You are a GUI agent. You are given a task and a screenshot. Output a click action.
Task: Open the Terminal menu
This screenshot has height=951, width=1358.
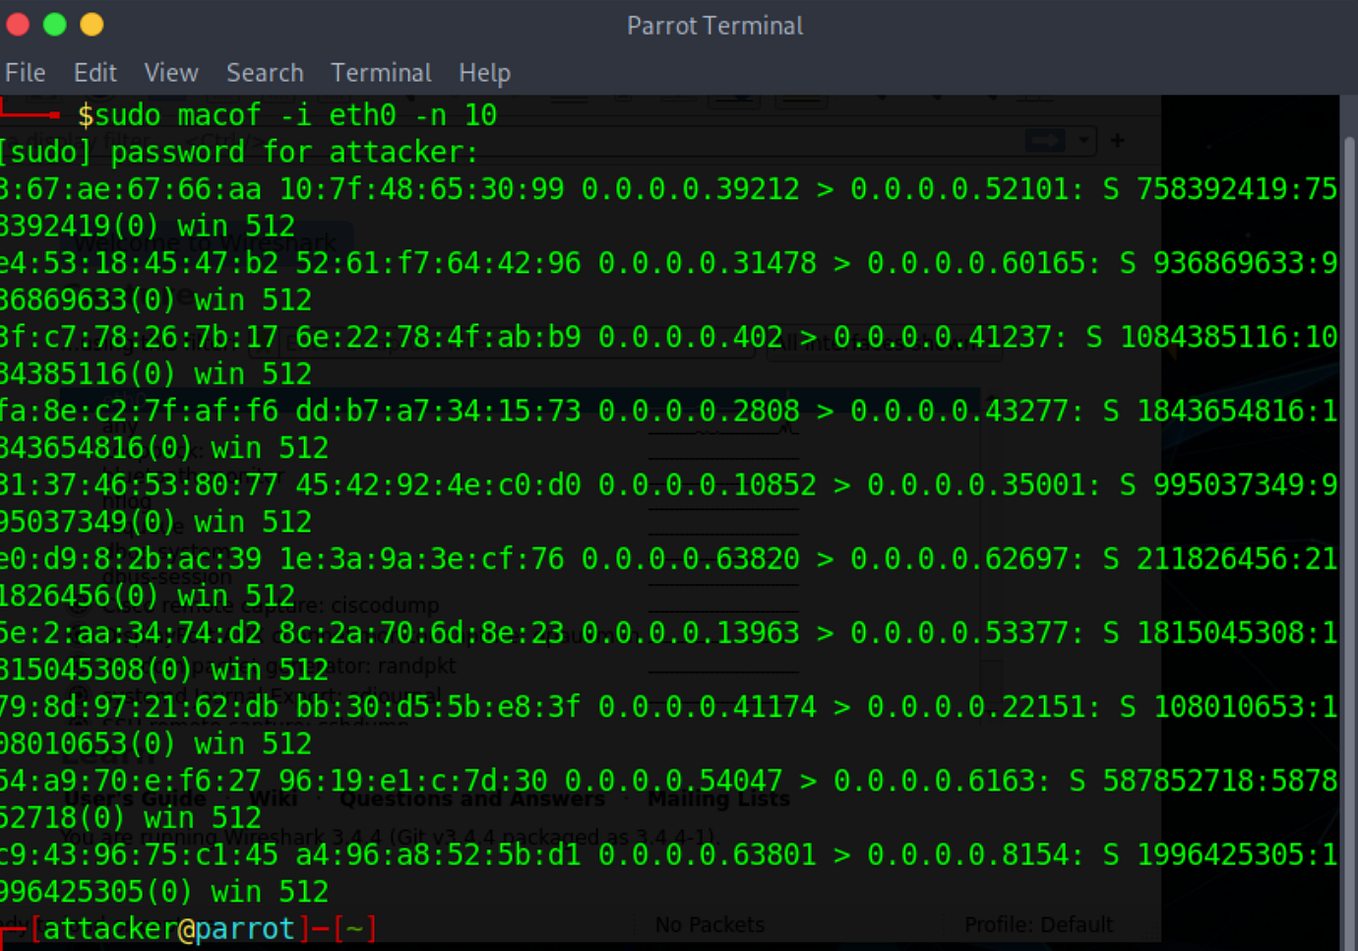point(381,73)
